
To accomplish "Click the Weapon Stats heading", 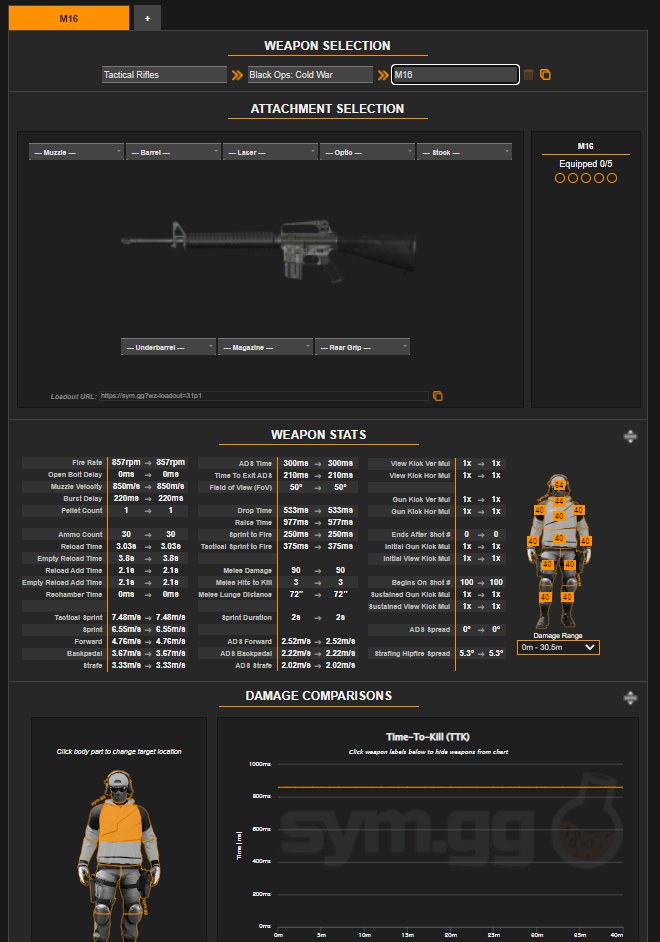I will (x=318, y=434).
